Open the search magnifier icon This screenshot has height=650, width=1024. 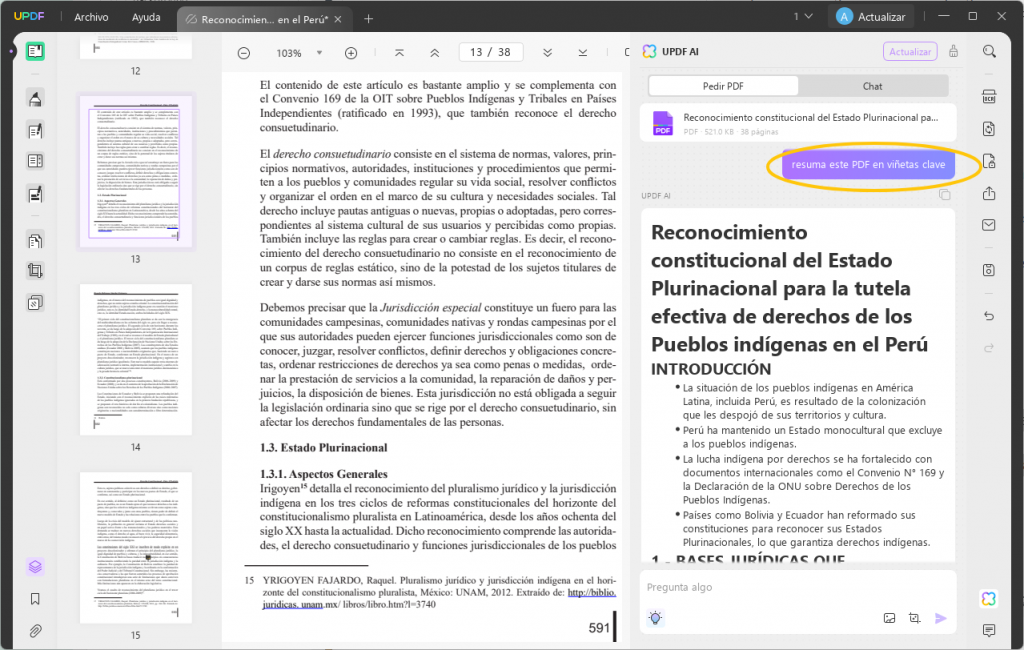click(x=989, y=52)
